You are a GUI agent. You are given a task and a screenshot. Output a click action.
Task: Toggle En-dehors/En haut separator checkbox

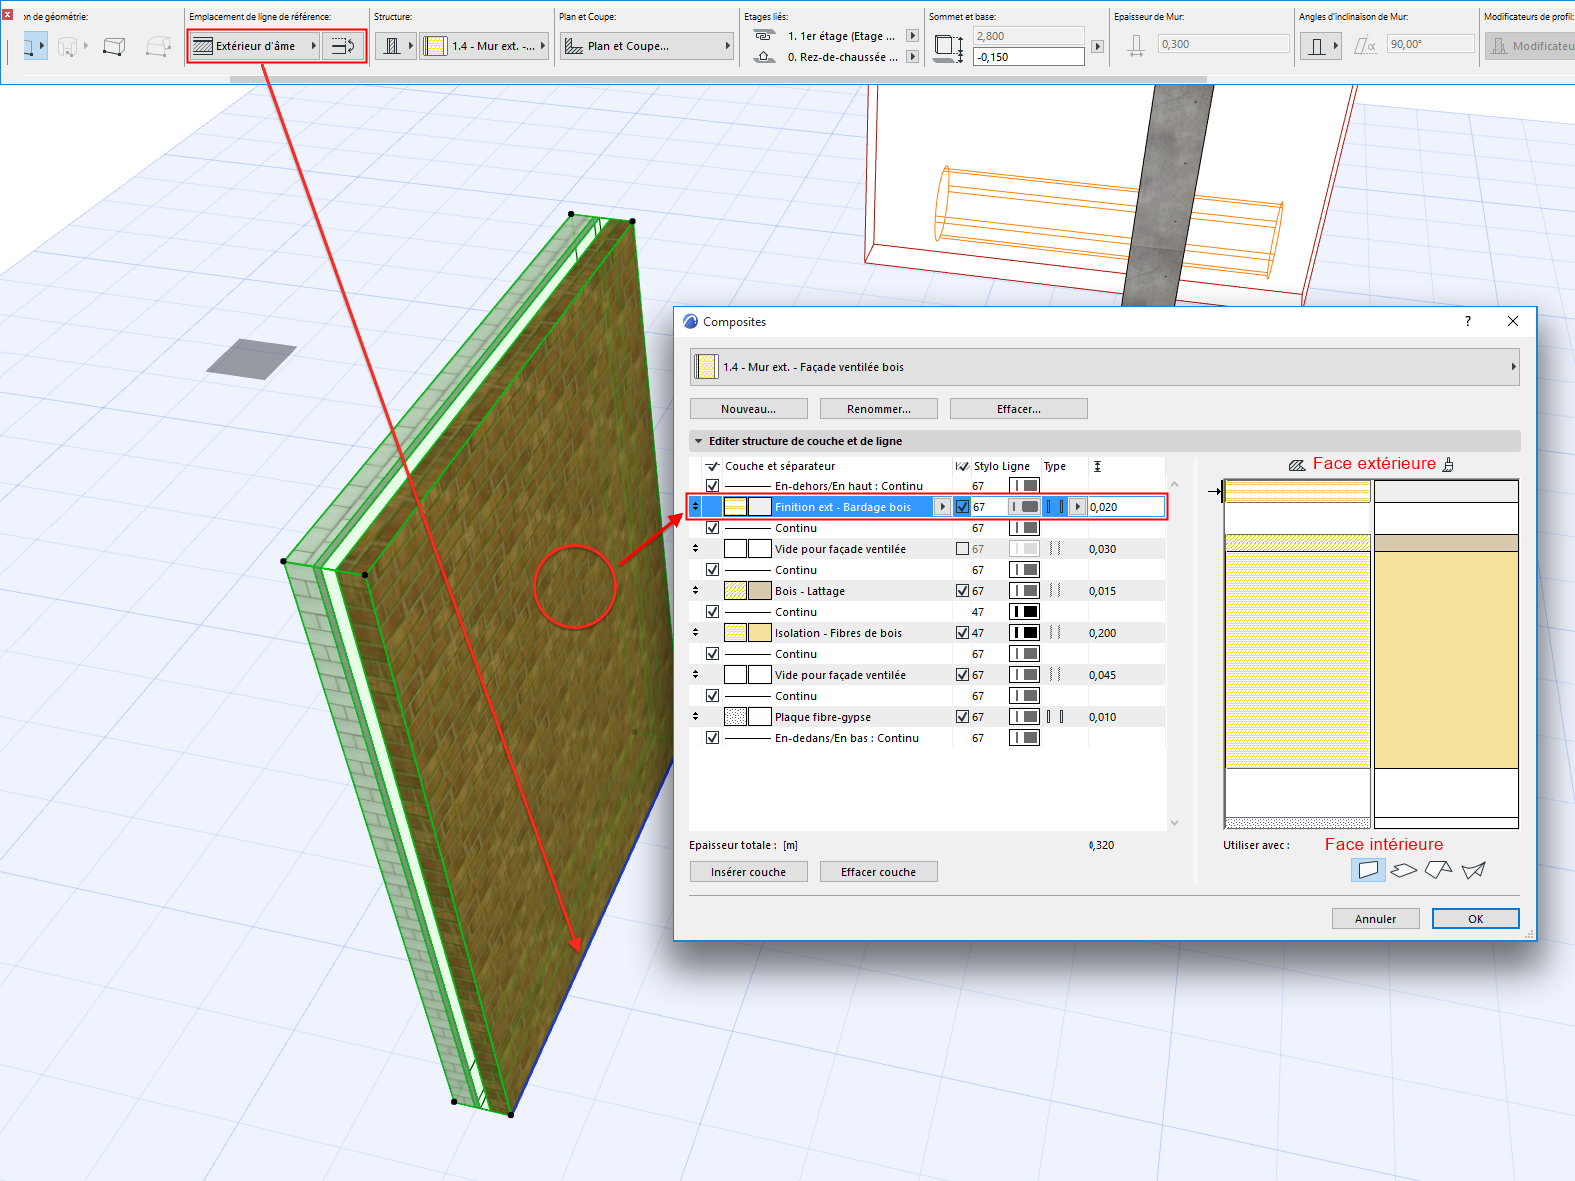pyautogui.click(x=712, y=486)
